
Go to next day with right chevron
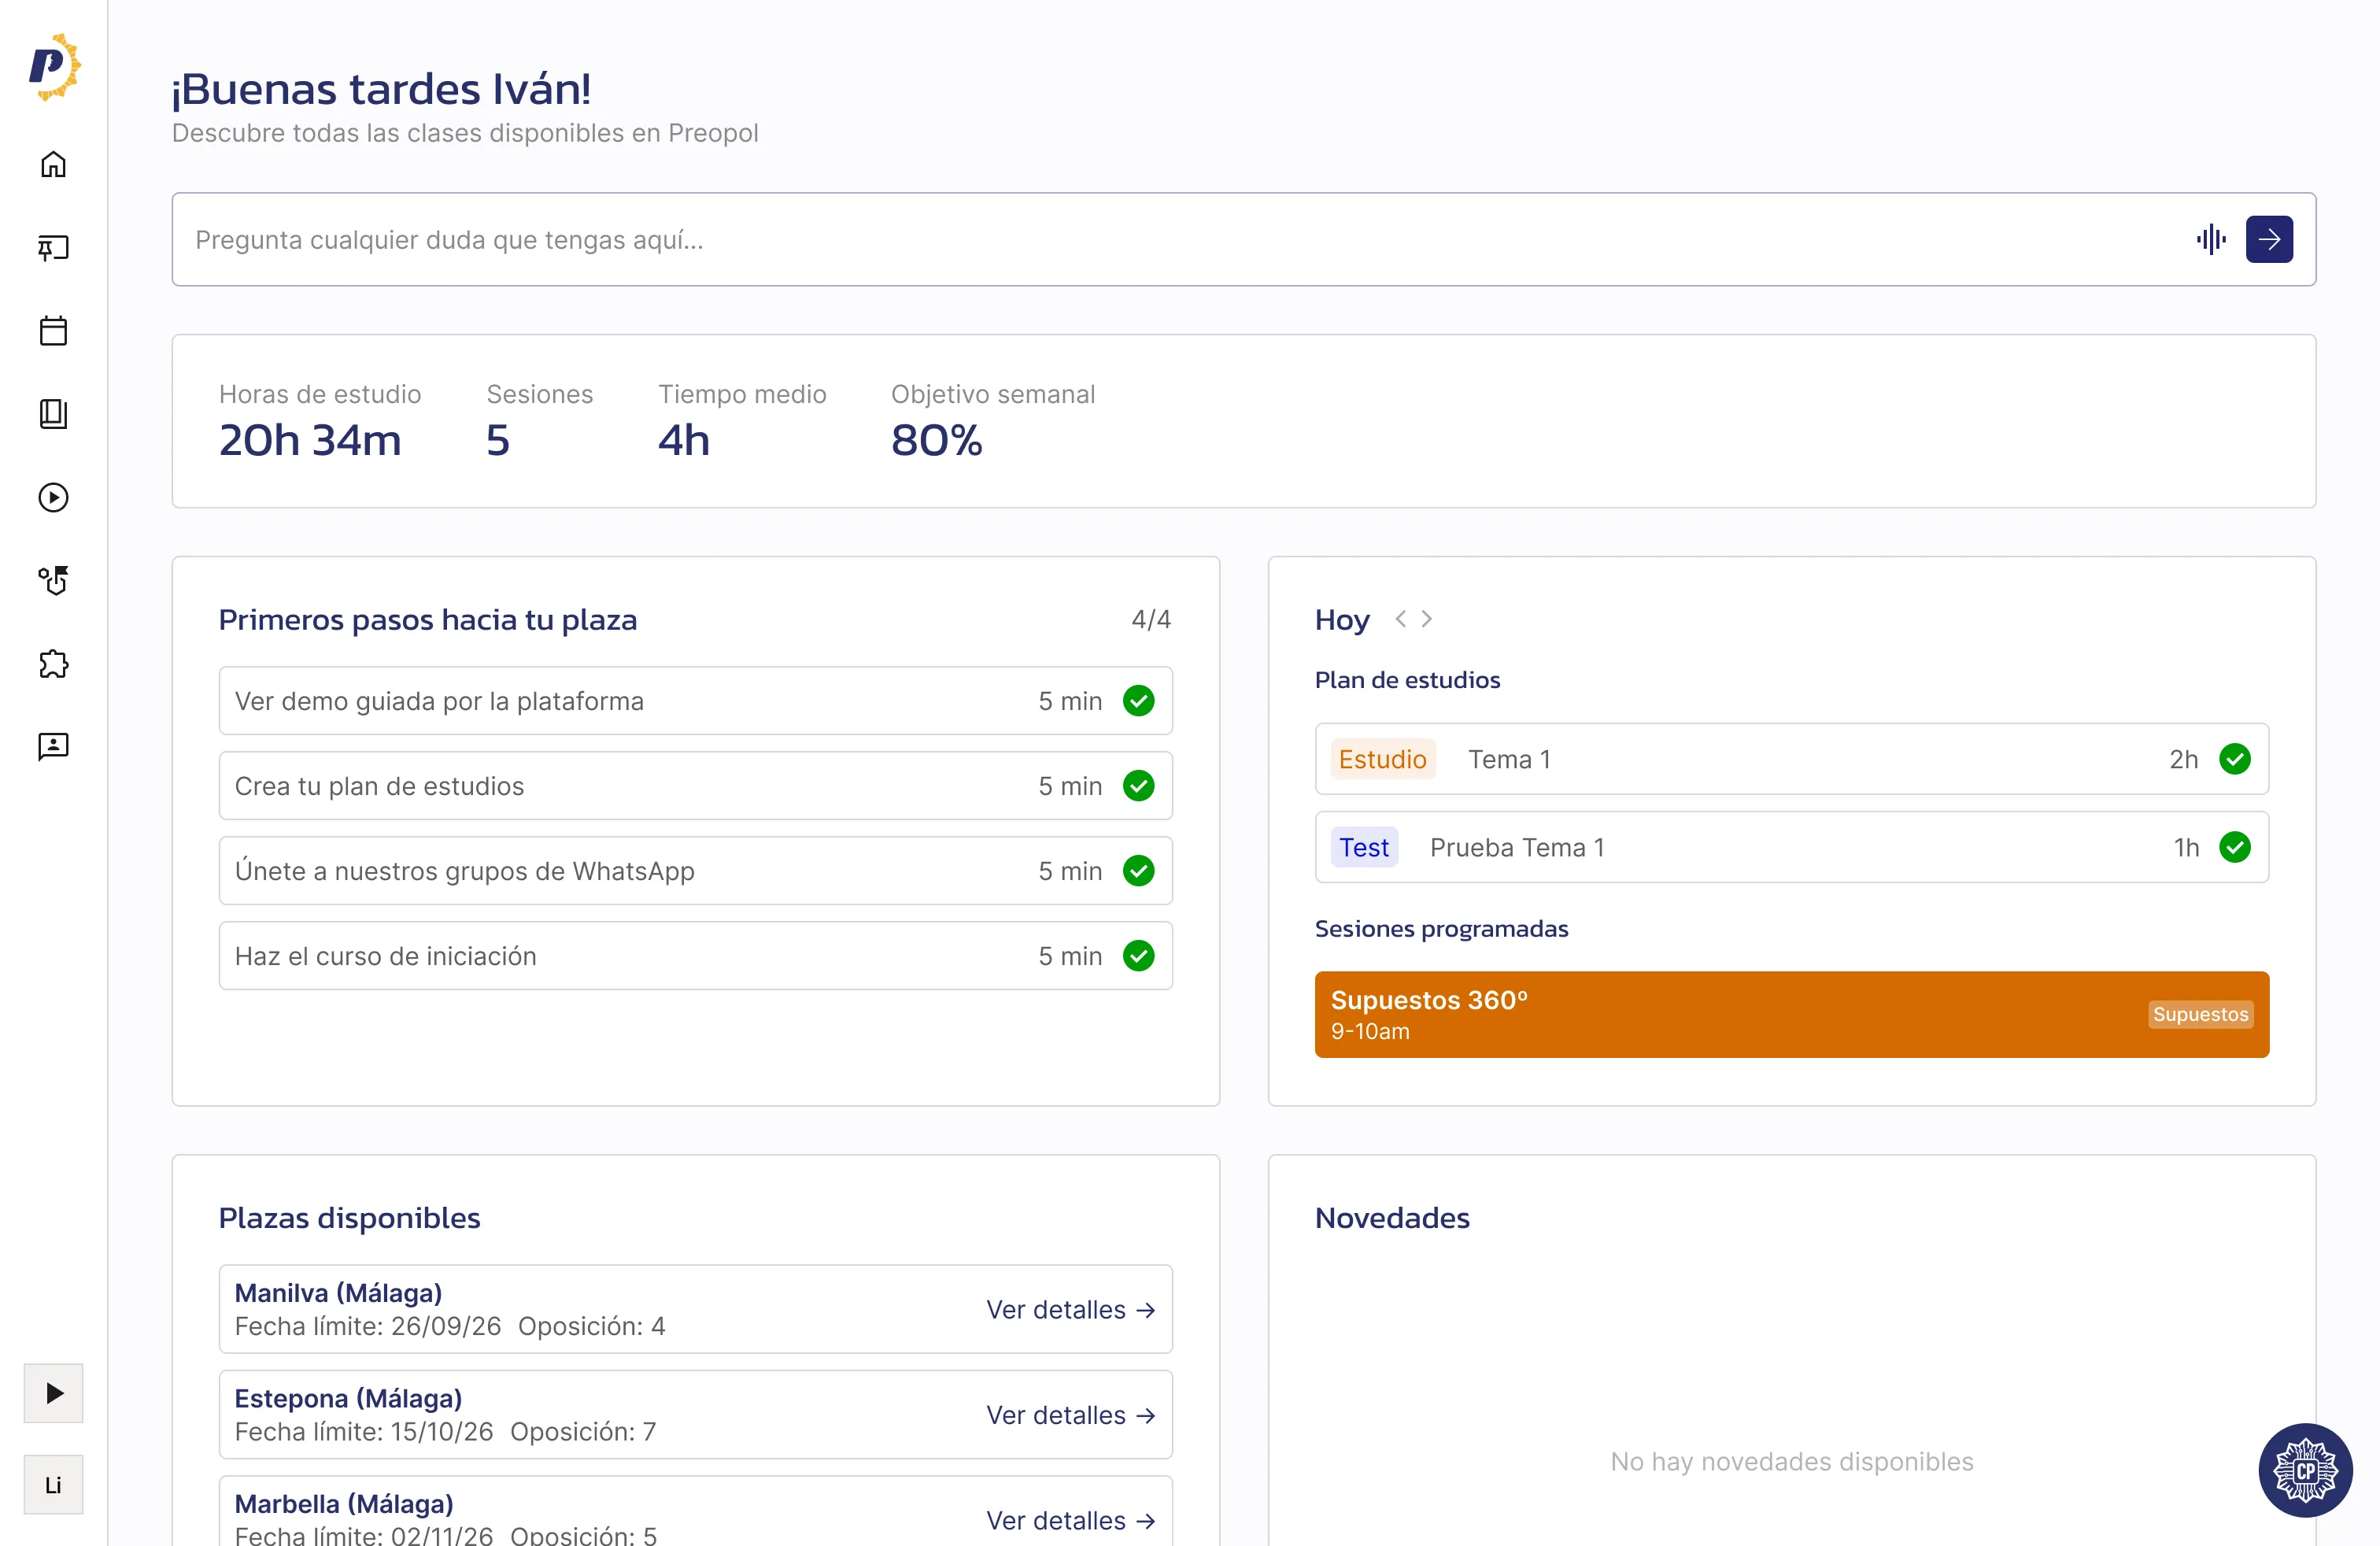pyautogui.click(x=1427, y=619)
